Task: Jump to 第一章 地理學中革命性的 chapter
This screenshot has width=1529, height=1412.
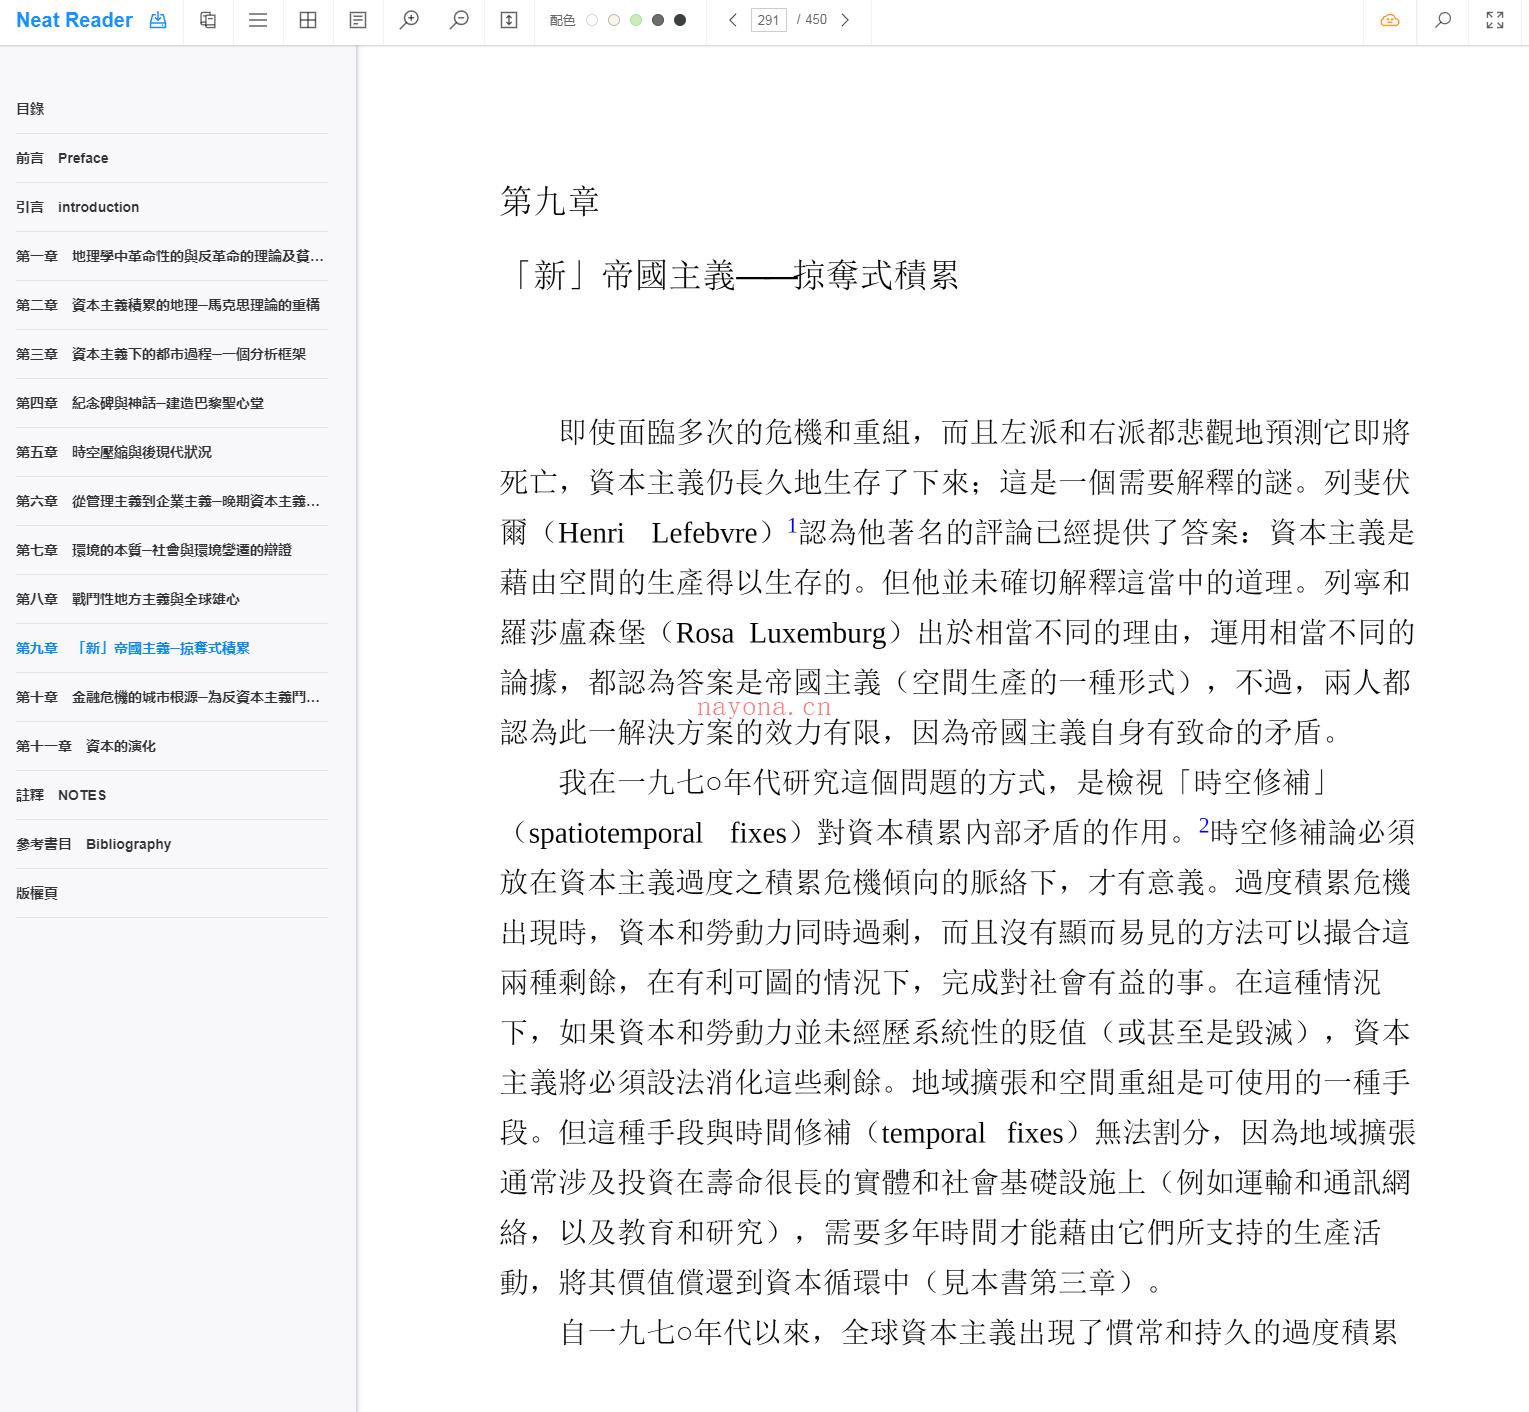Action: click(171, 256)
